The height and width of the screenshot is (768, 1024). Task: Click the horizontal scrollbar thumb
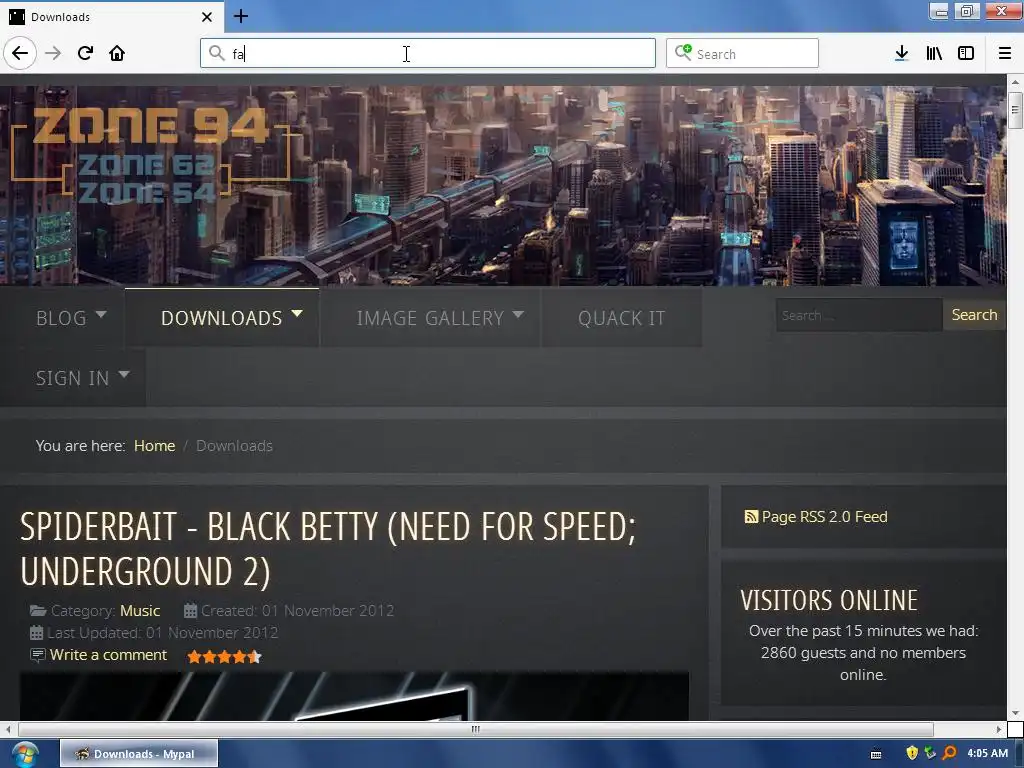475,729
